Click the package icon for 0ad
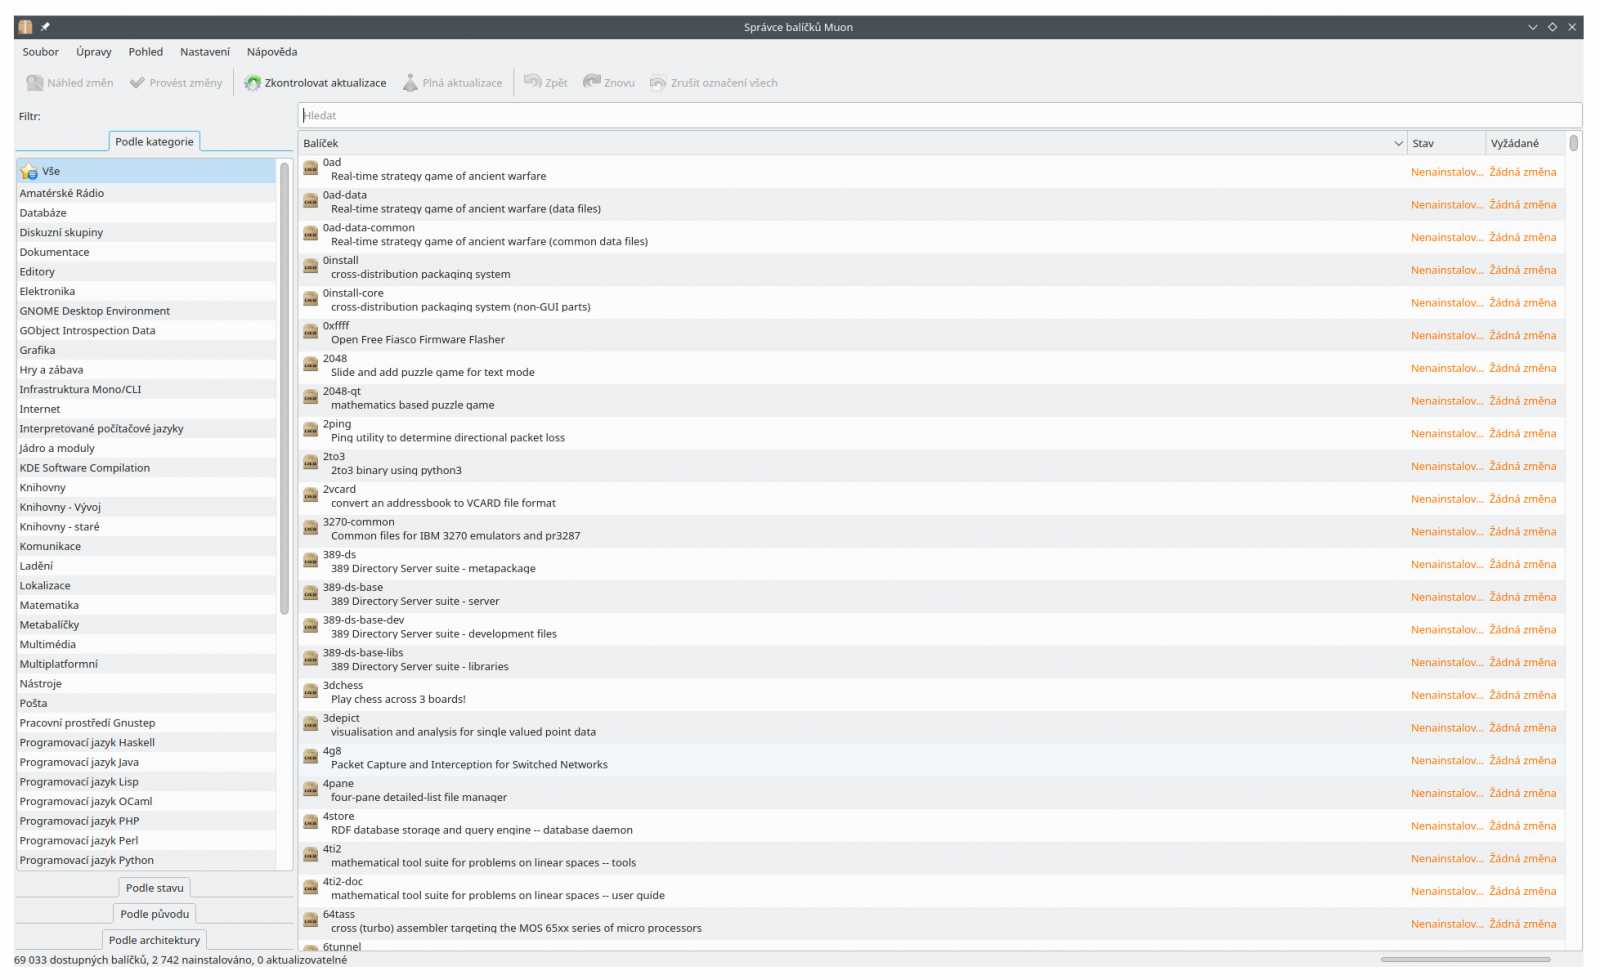 coord(311,168)
